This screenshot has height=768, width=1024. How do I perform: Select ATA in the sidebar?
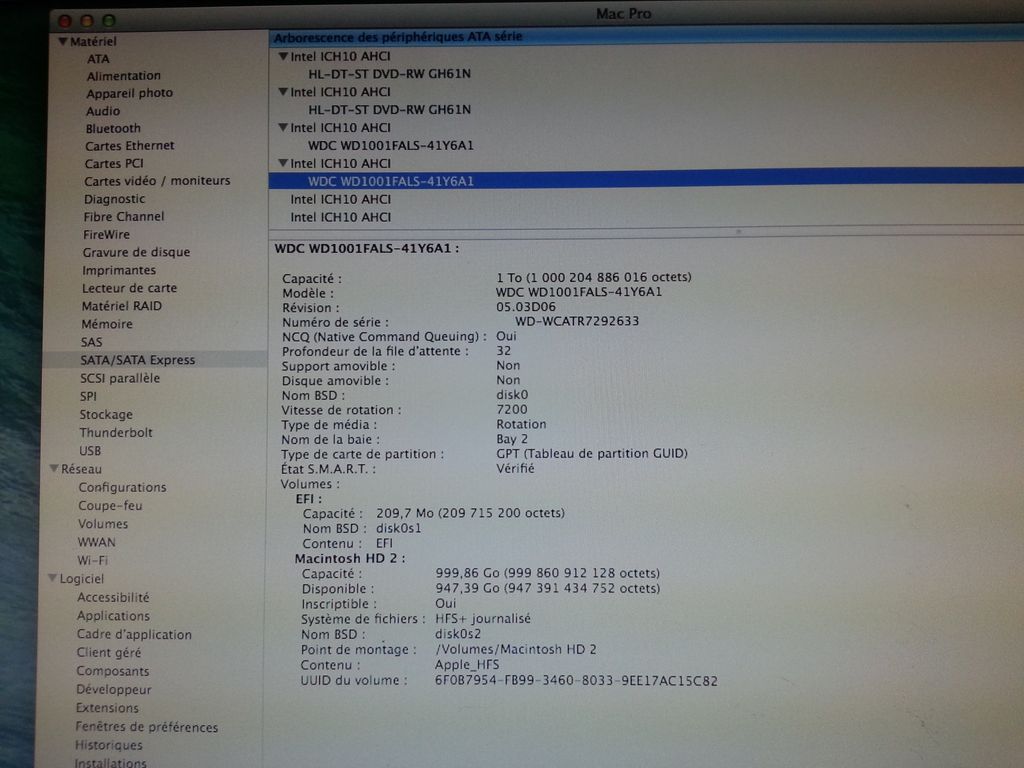(98, 59)
